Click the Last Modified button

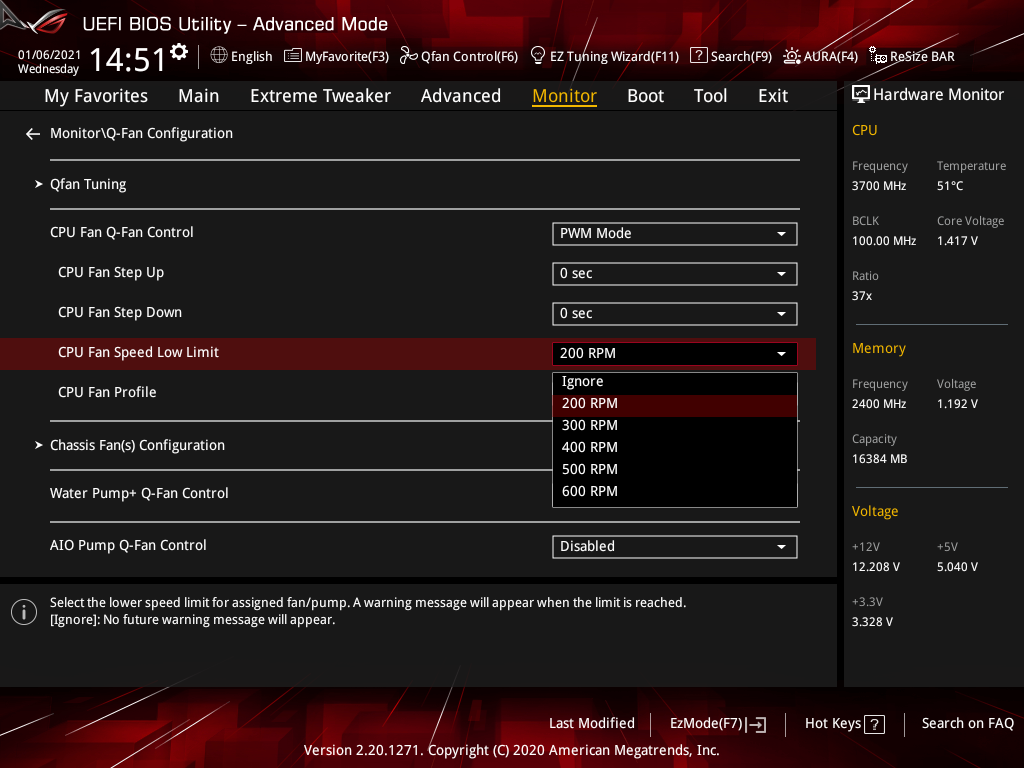tap(592, 724)
